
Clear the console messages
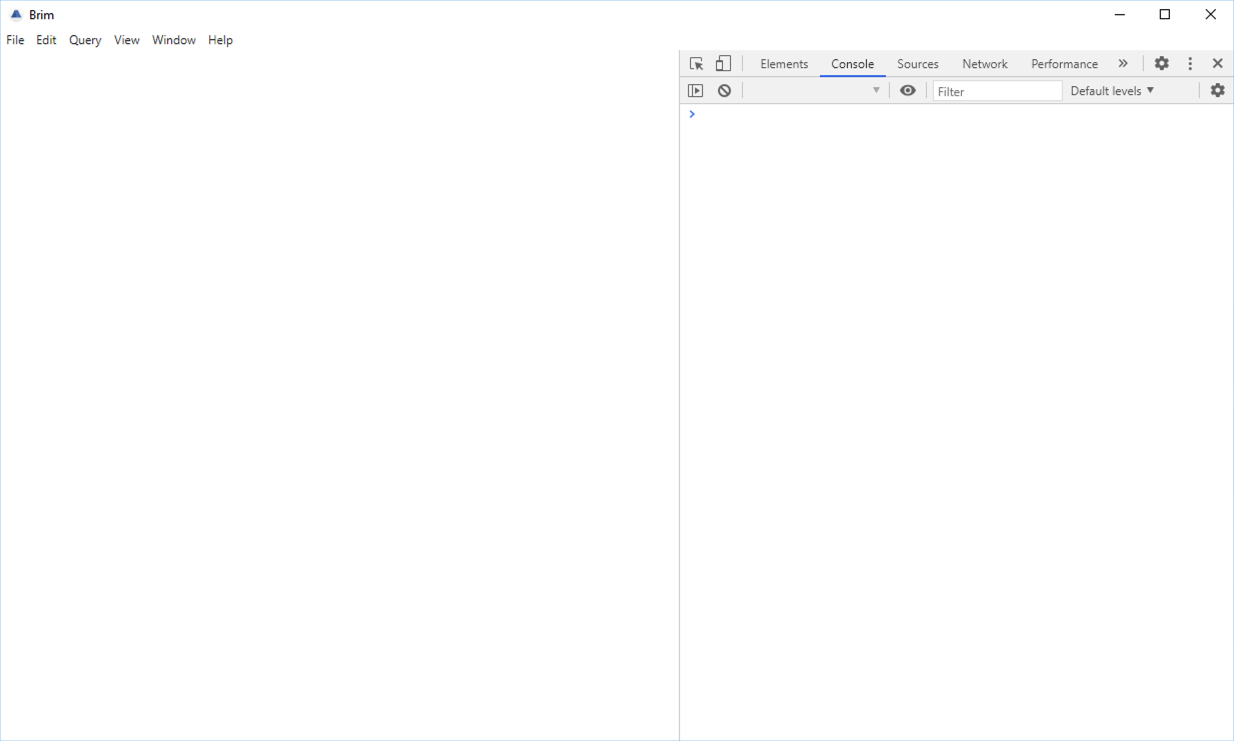tap(724, 90)
